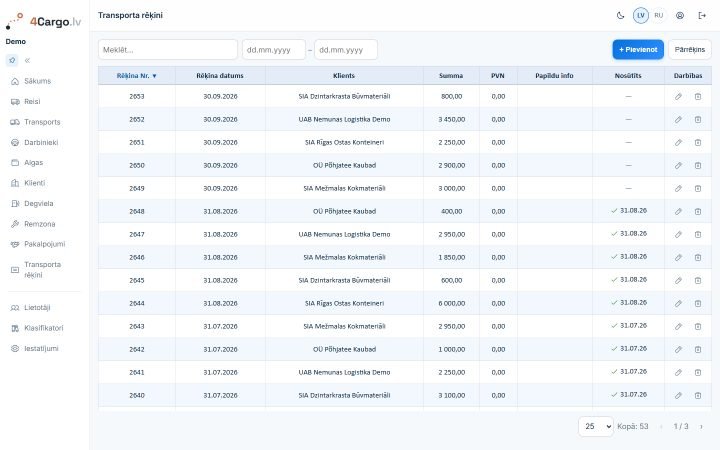
Task: Toggle dark mode moon icon
Action: (x=620, y=16)
